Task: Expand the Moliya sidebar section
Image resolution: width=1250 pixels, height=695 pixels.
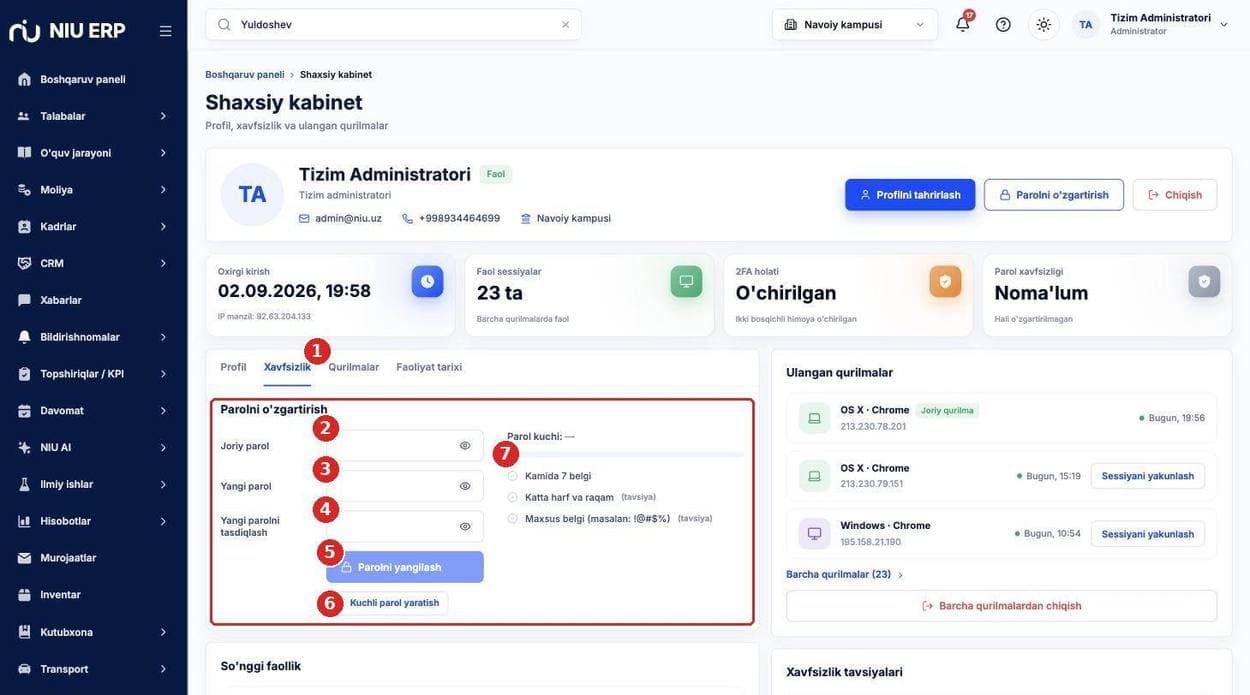Action: click(x=93, y=190)
